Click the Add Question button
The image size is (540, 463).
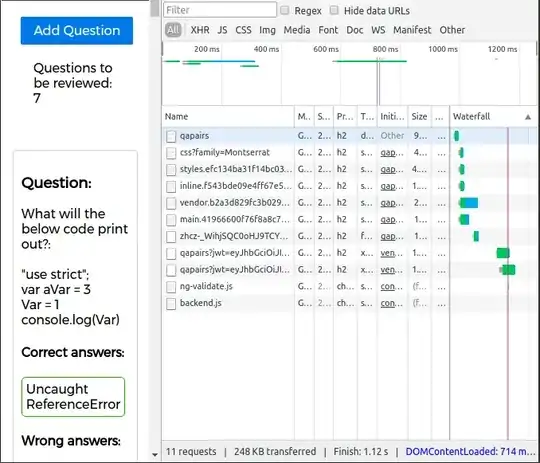click(x=77, y=31)
